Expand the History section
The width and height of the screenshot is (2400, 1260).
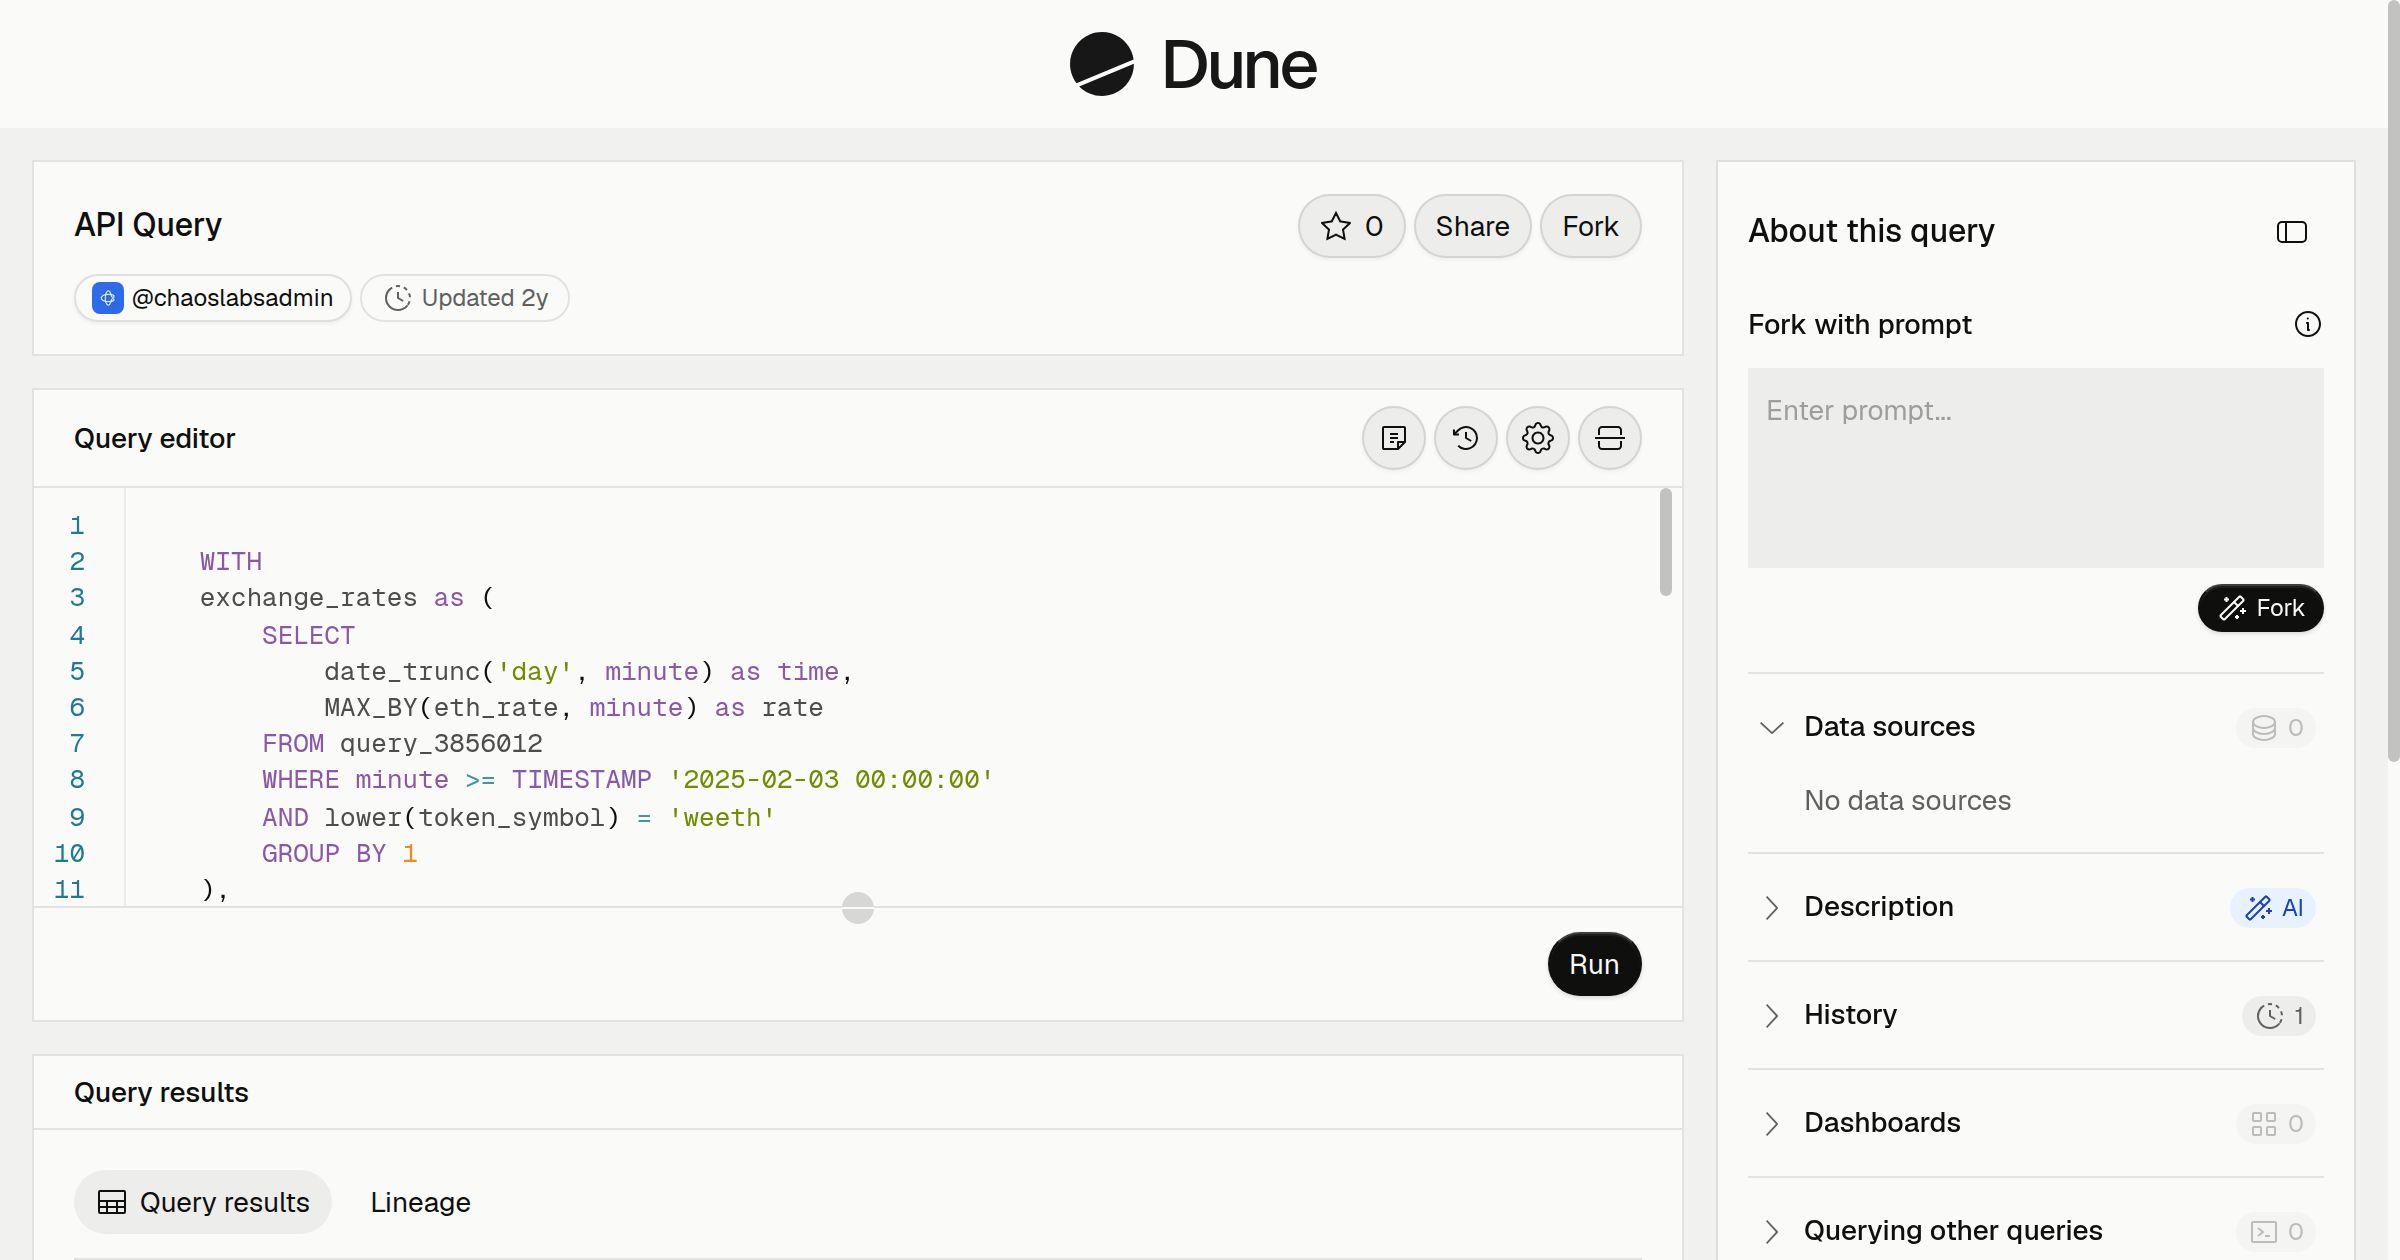tap(1771, 1015)
